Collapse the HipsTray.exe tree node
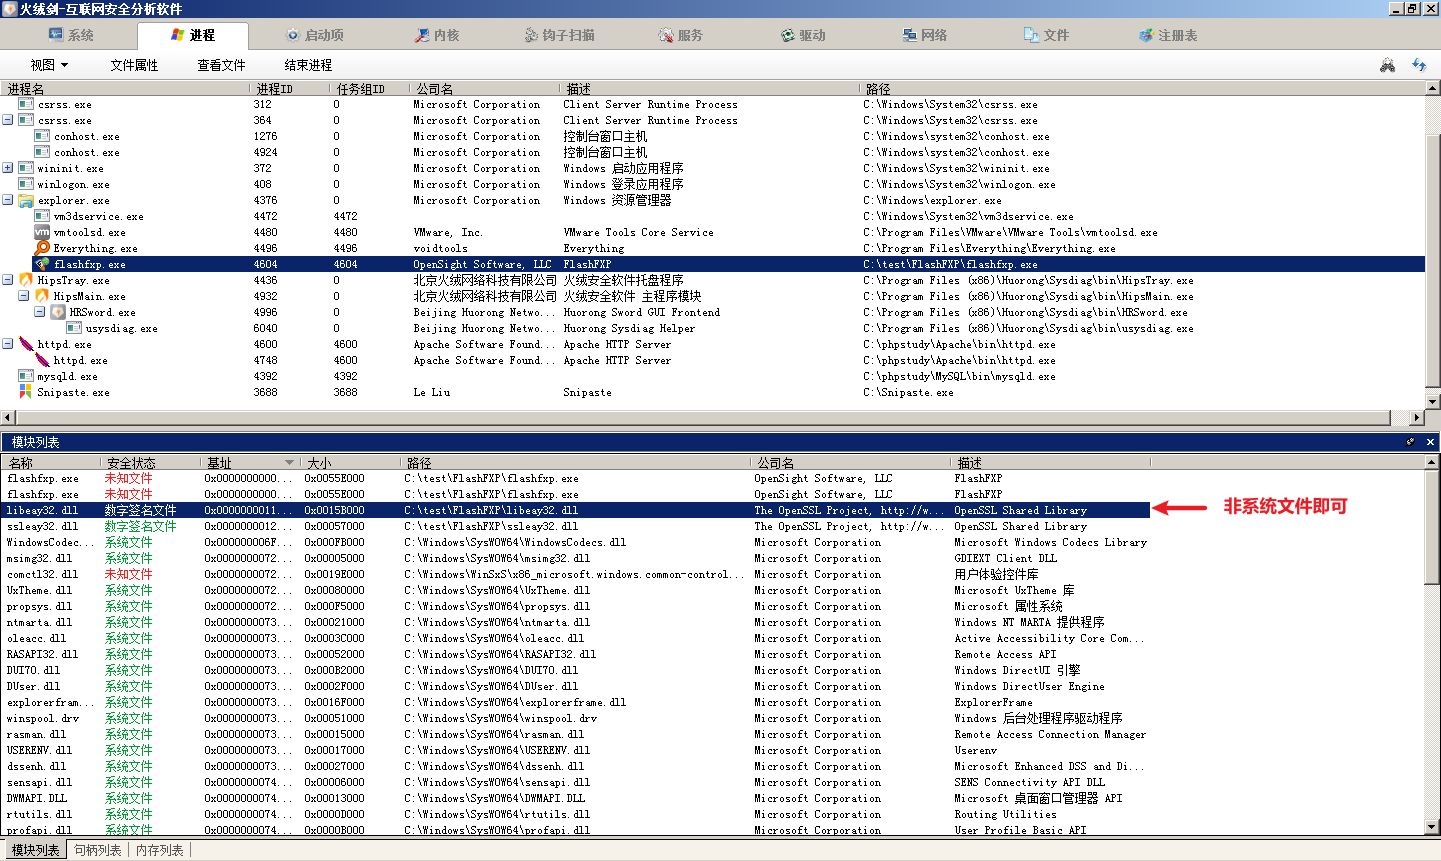Screen dimensions: 1441x861 pos(8,280)
